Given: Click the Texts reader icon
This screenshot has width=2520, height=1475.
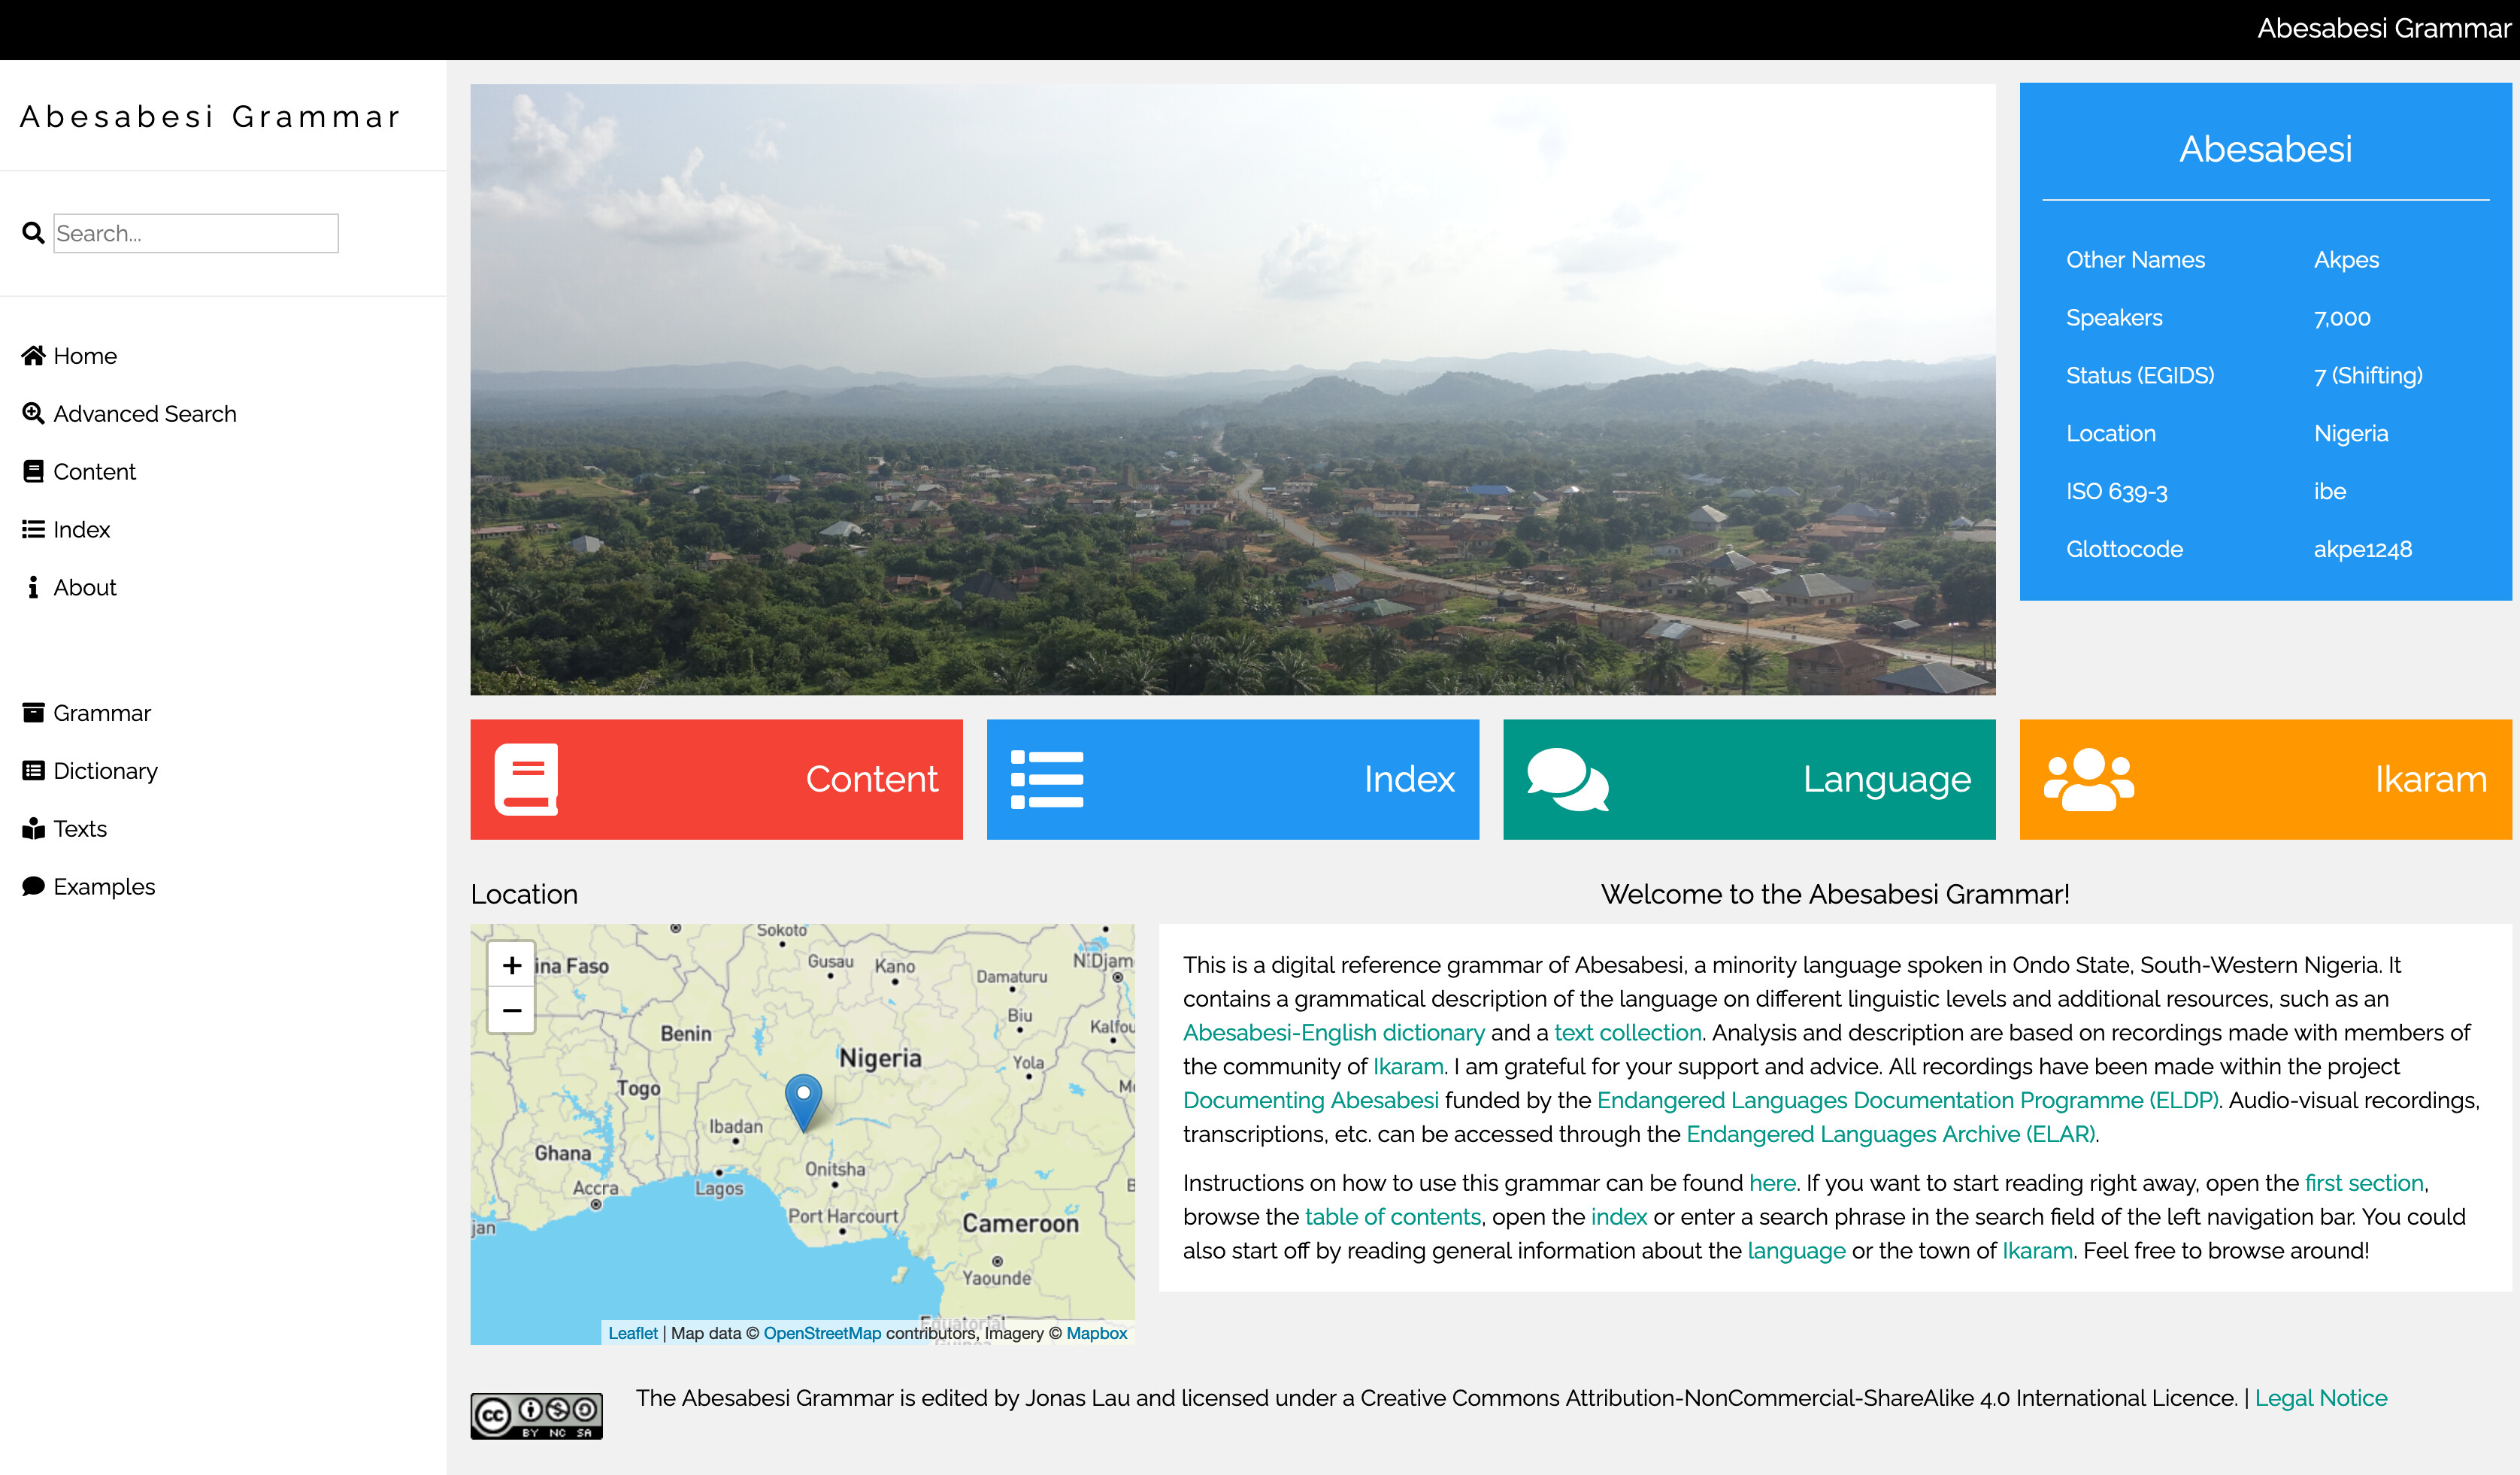Looking at the screenshot, I should point(33,829).
